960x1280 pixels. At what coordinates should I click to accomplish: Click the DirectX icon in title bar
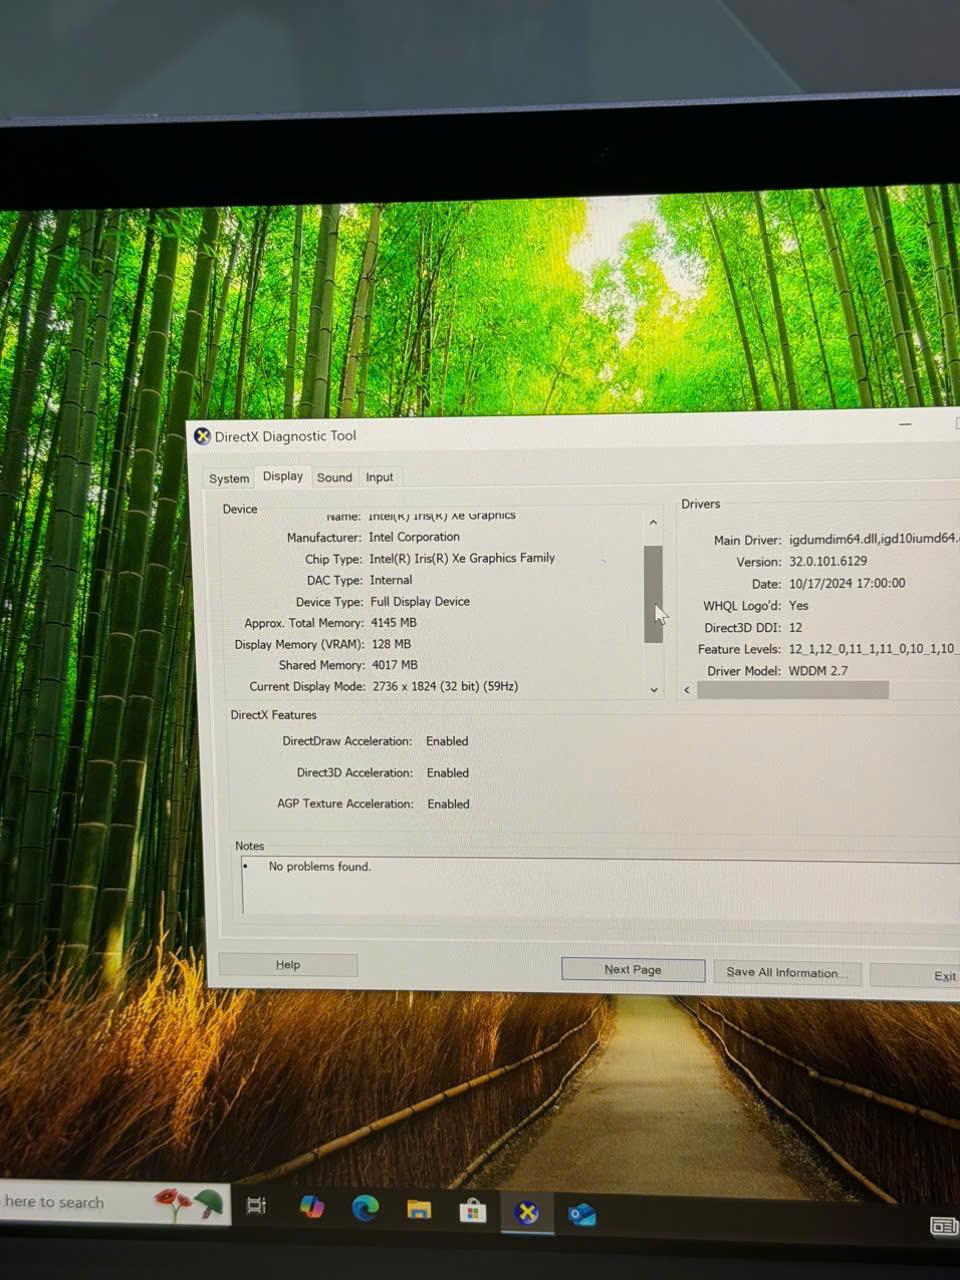pos(202,436)
